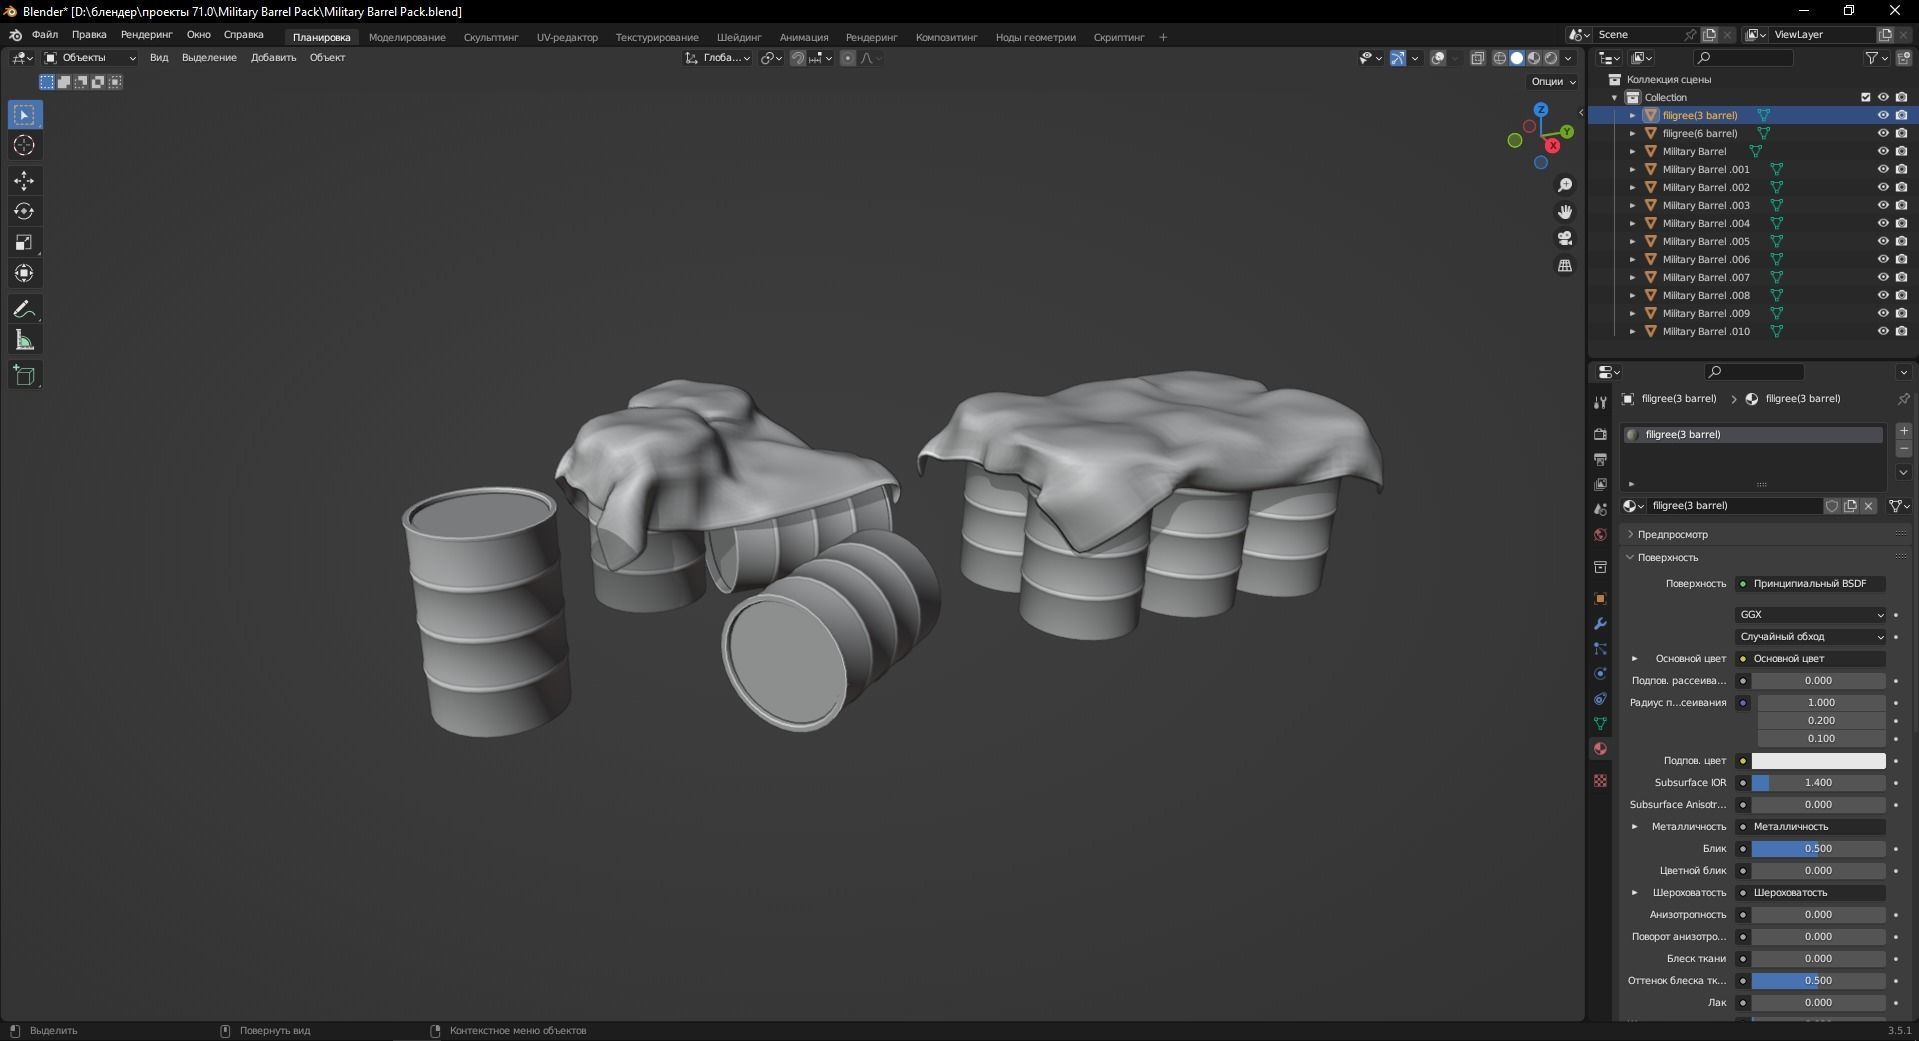Activate the Rotate tool
The image size is (1919, 1041).
pyautogui.click(x=24, y=212)
